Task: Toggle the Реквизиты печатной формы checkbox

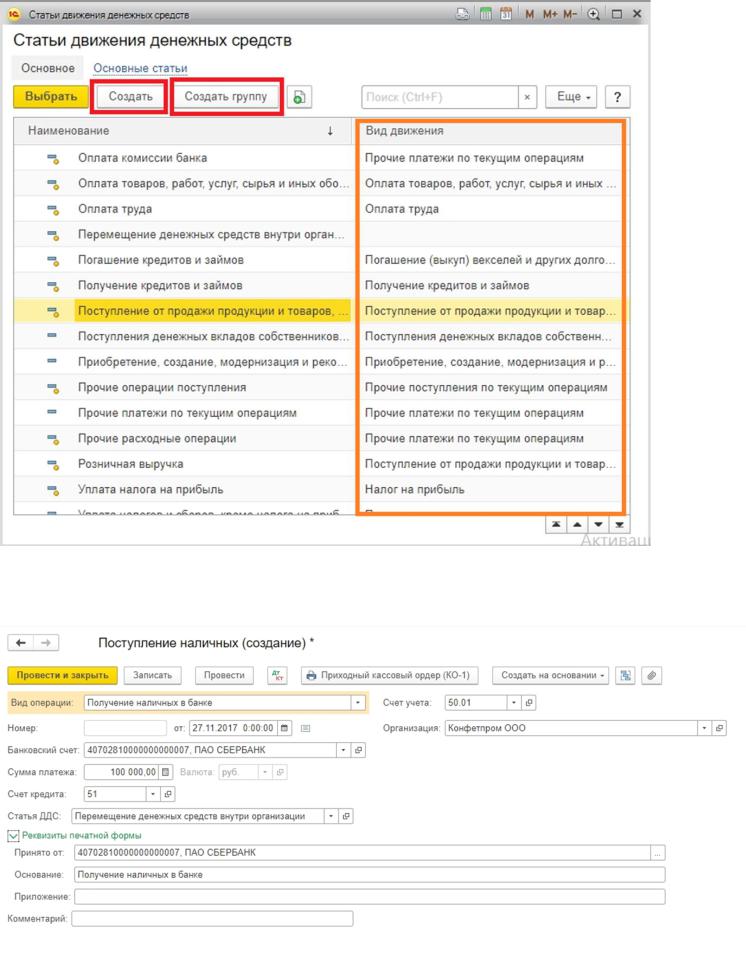Action: (x=13, y=836)
